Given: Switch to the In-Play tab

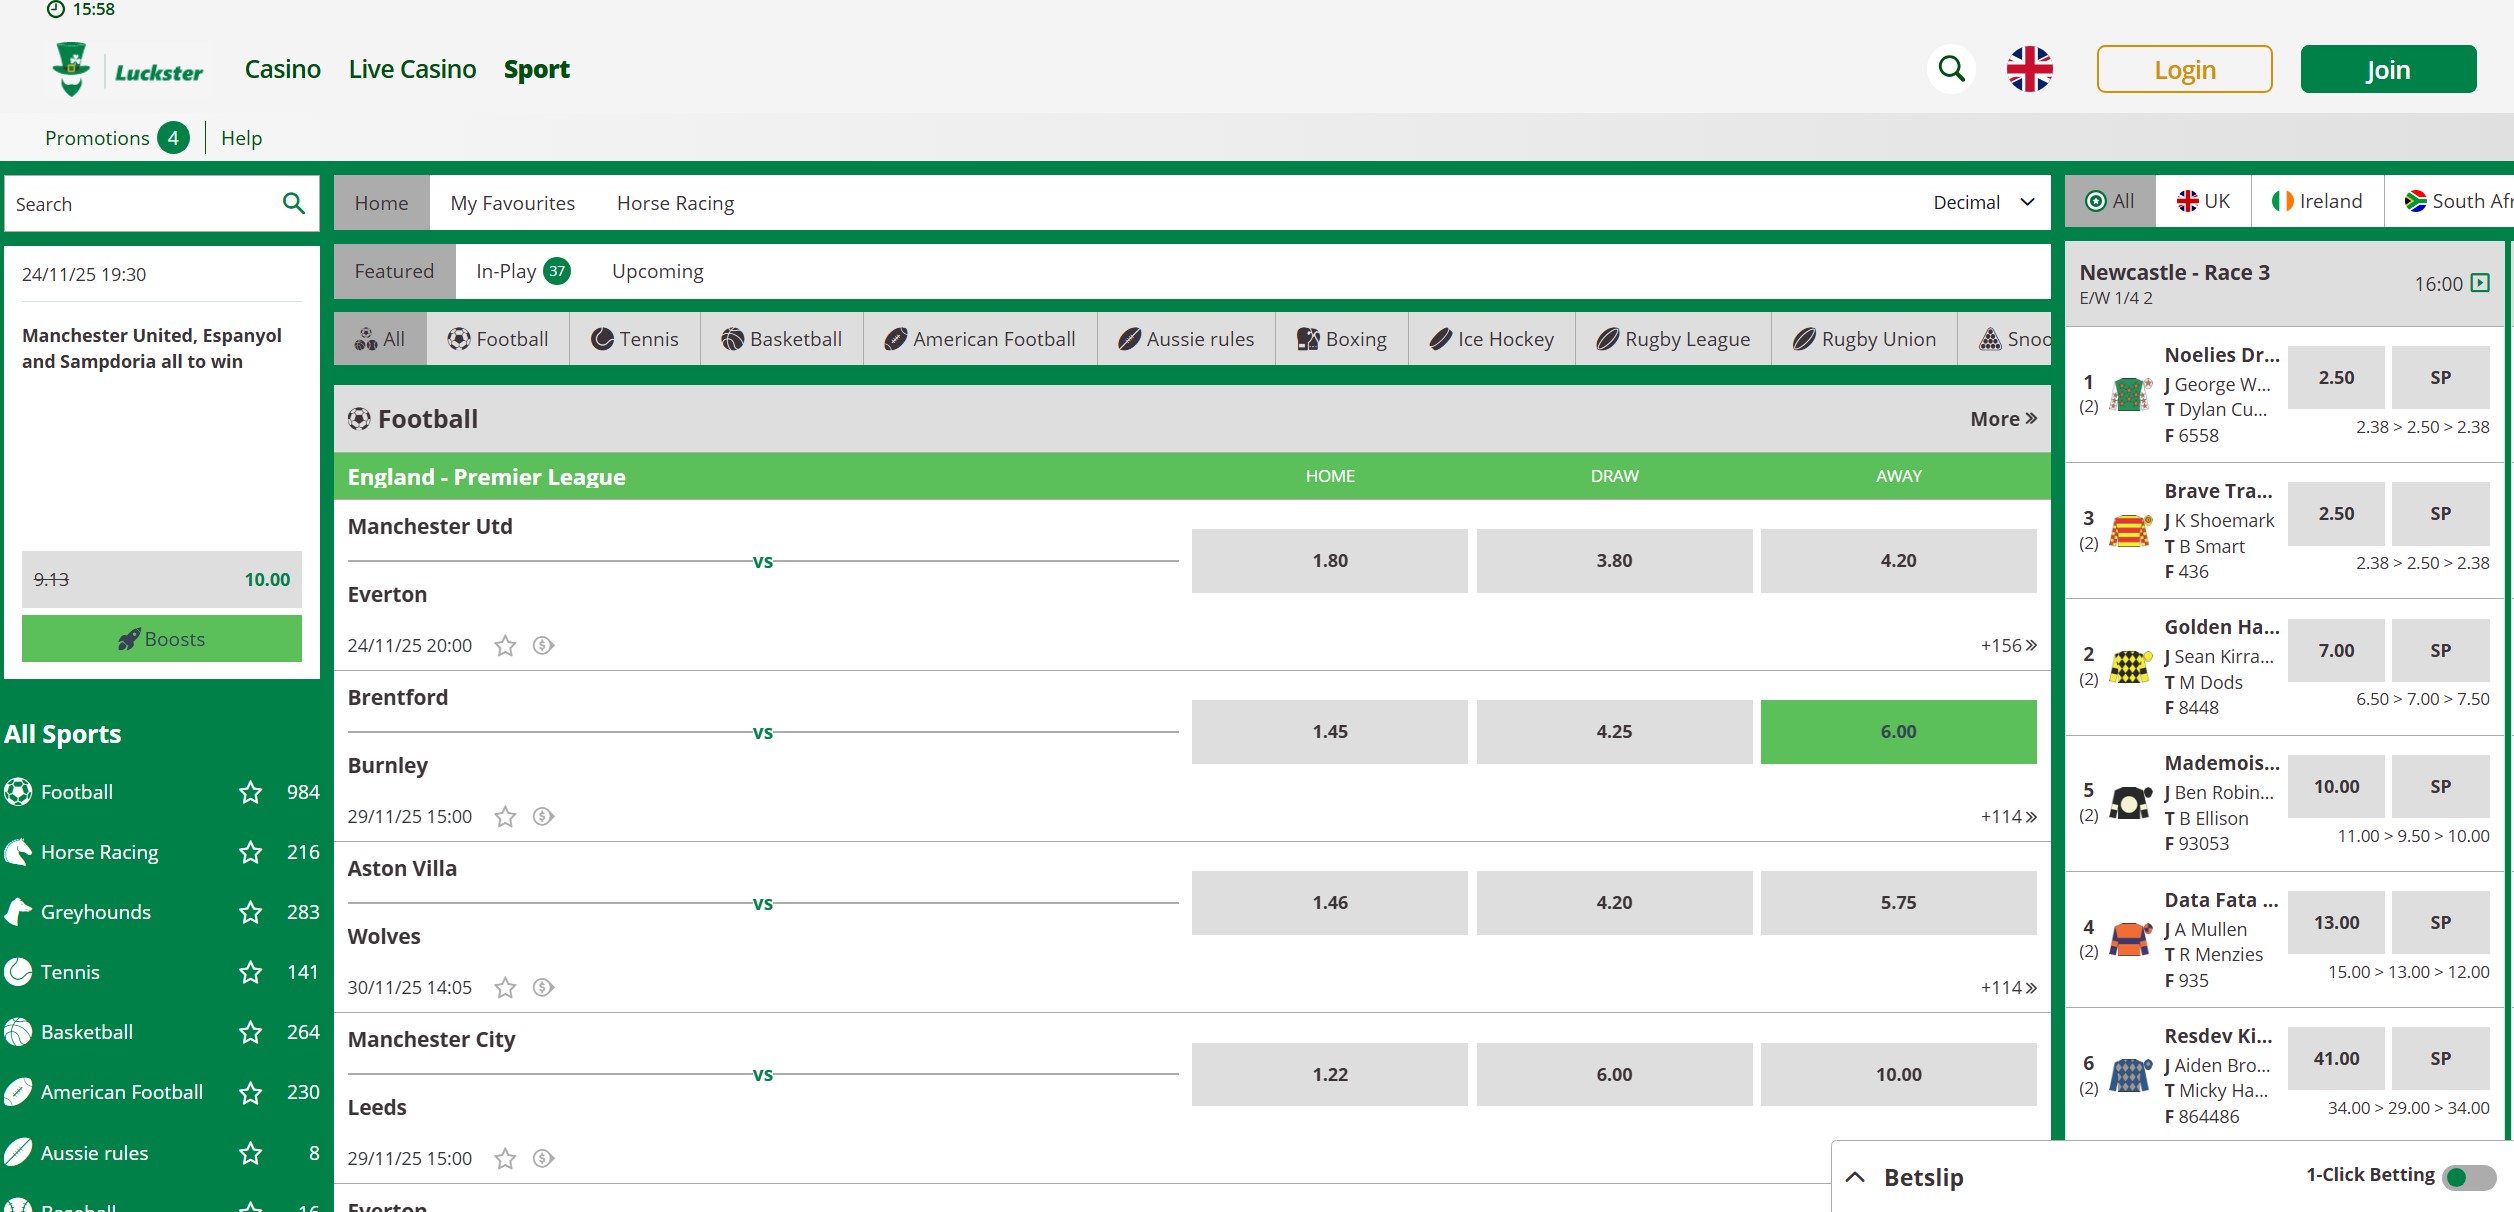Looking at the screenshot, I should click(x=505, y=271).
